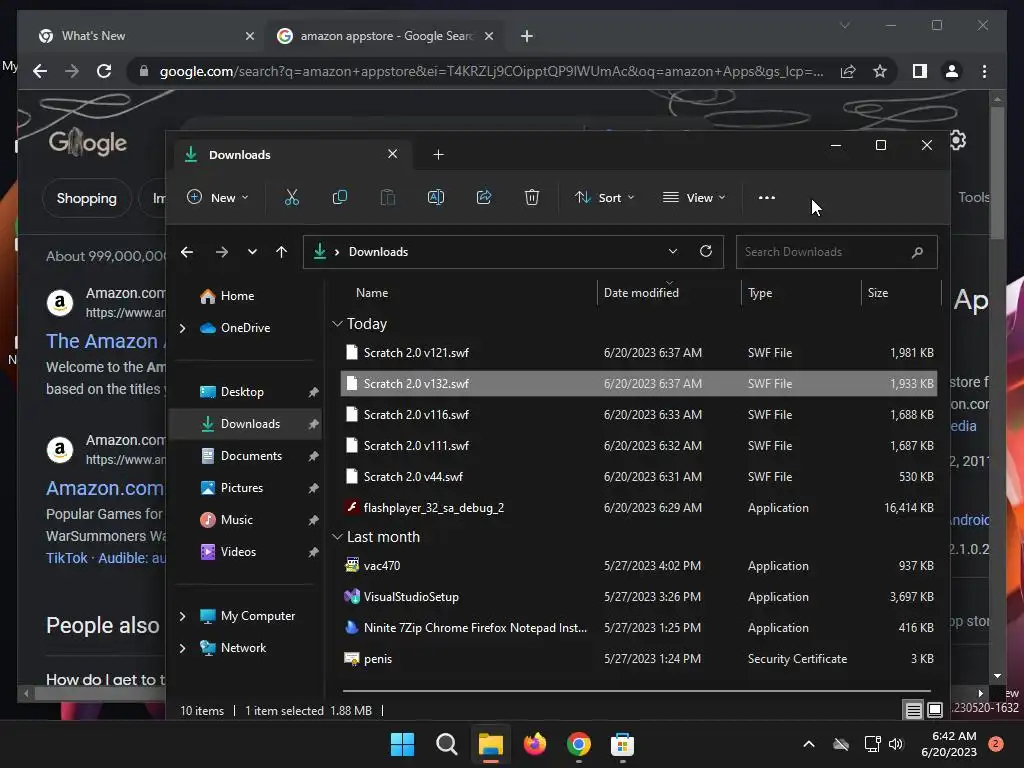Viewport: 1024px width, 768px height.
Task: Open Firefox from the taskbar
Action: (x=535, y=744)
